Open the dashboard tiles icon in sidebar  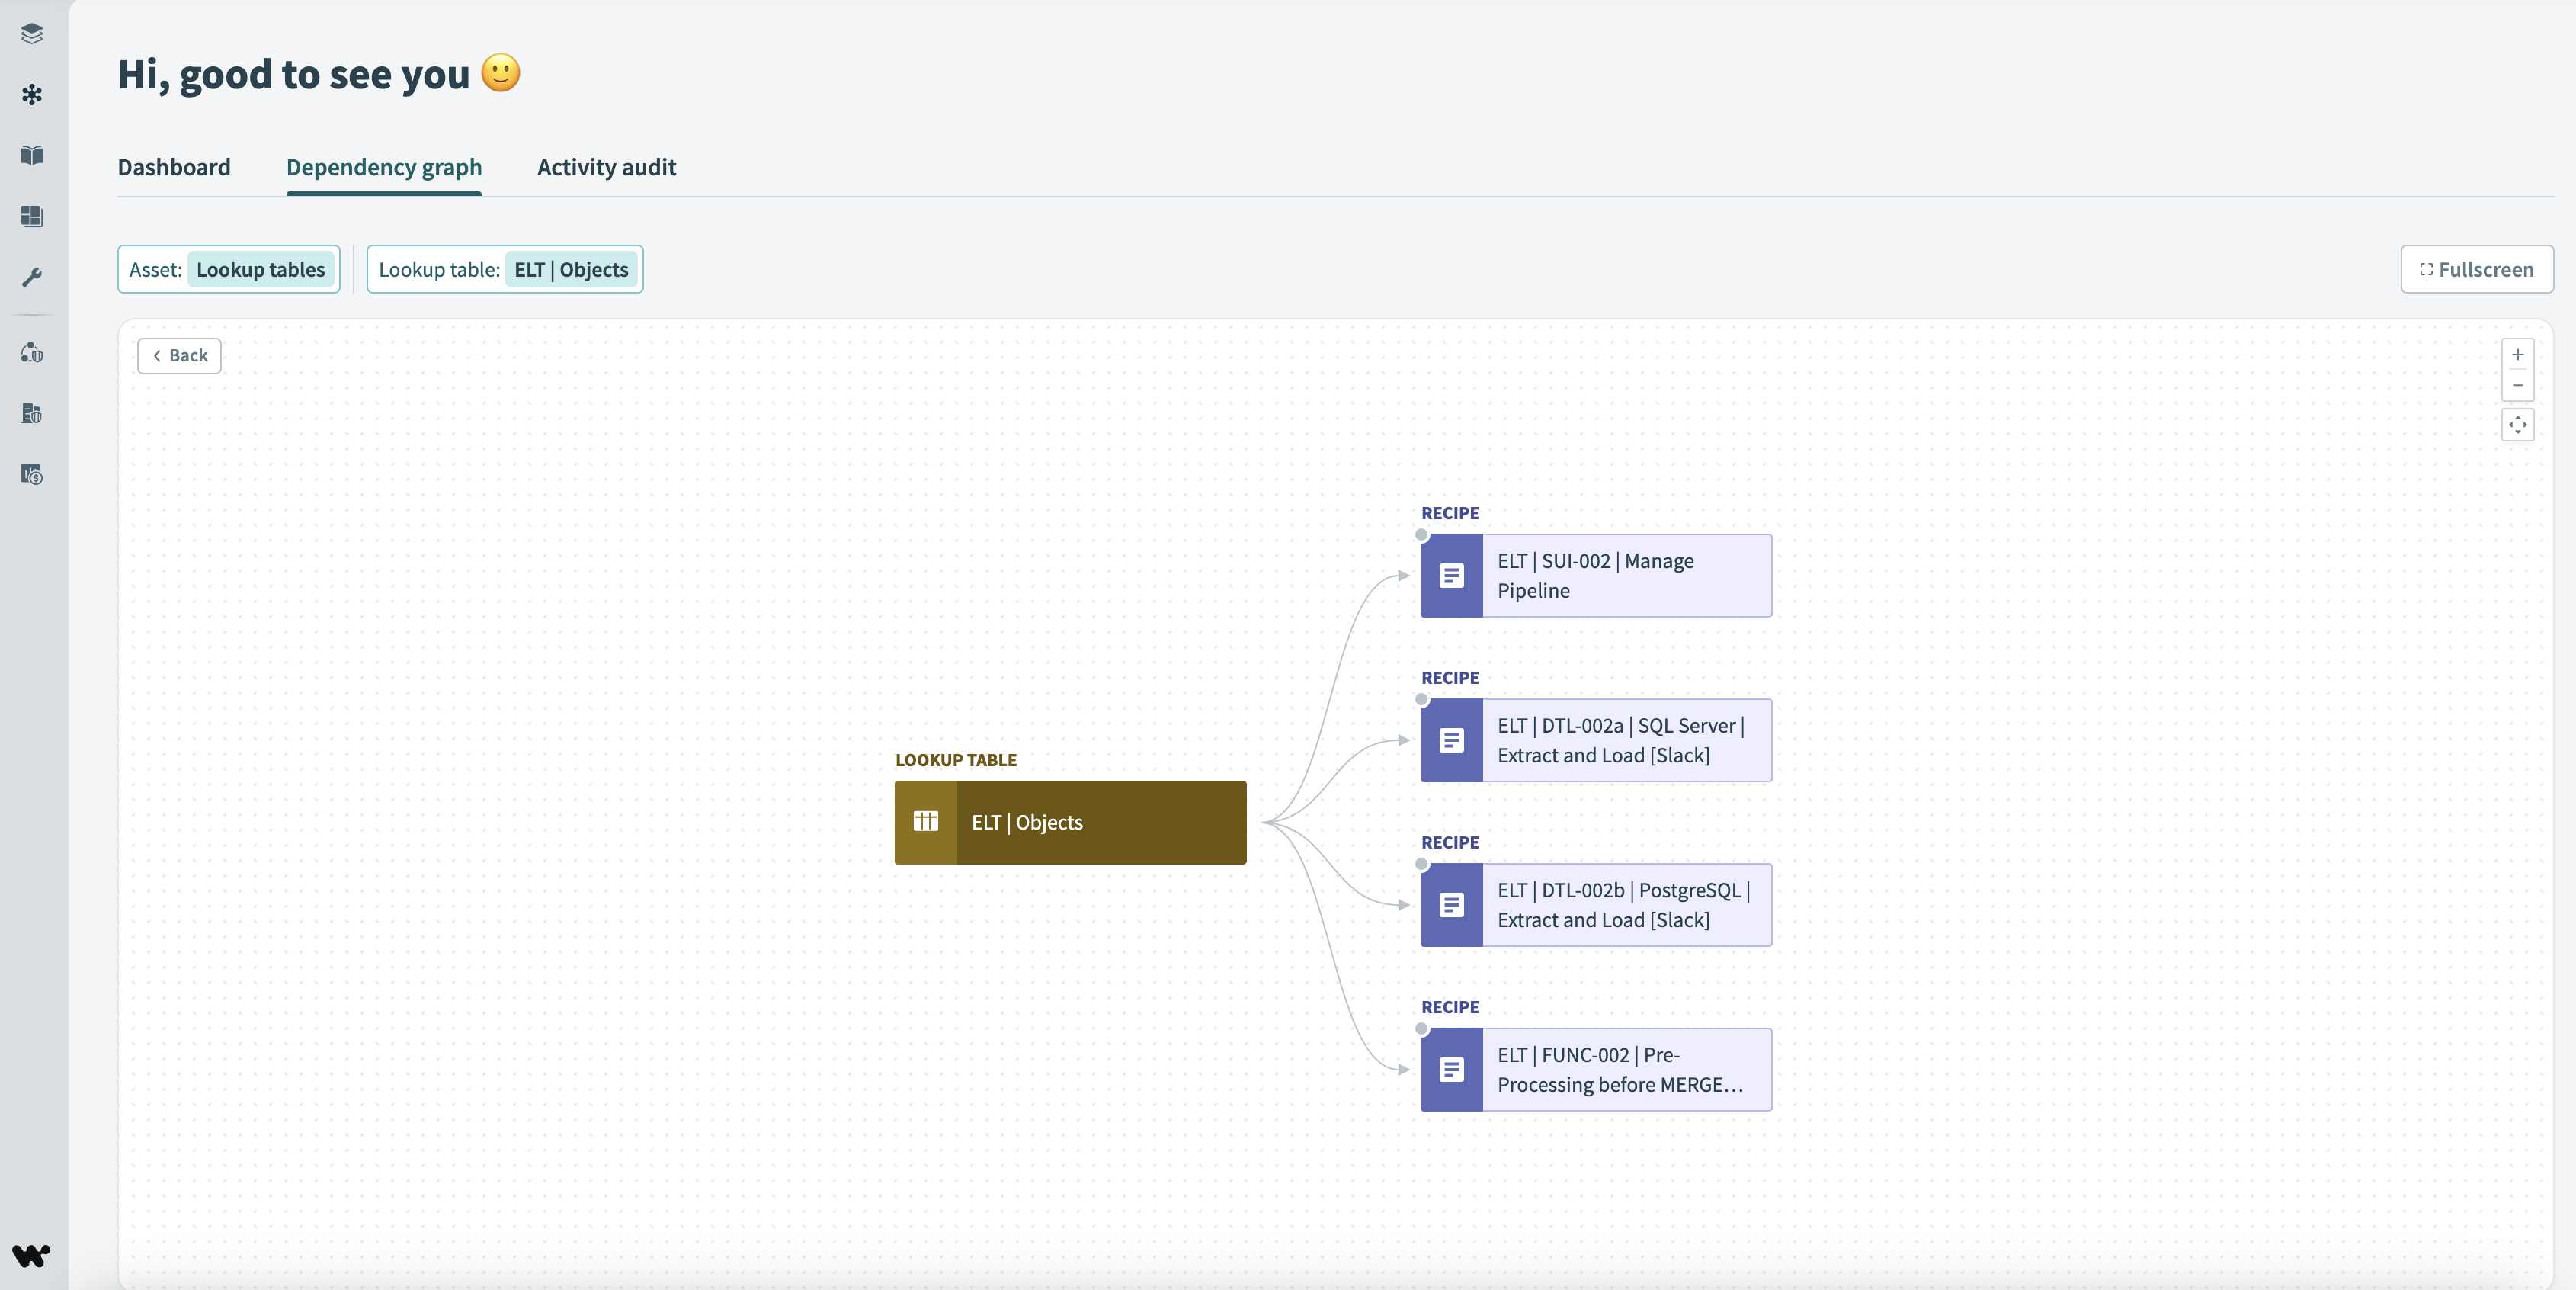tap(32, 216)
